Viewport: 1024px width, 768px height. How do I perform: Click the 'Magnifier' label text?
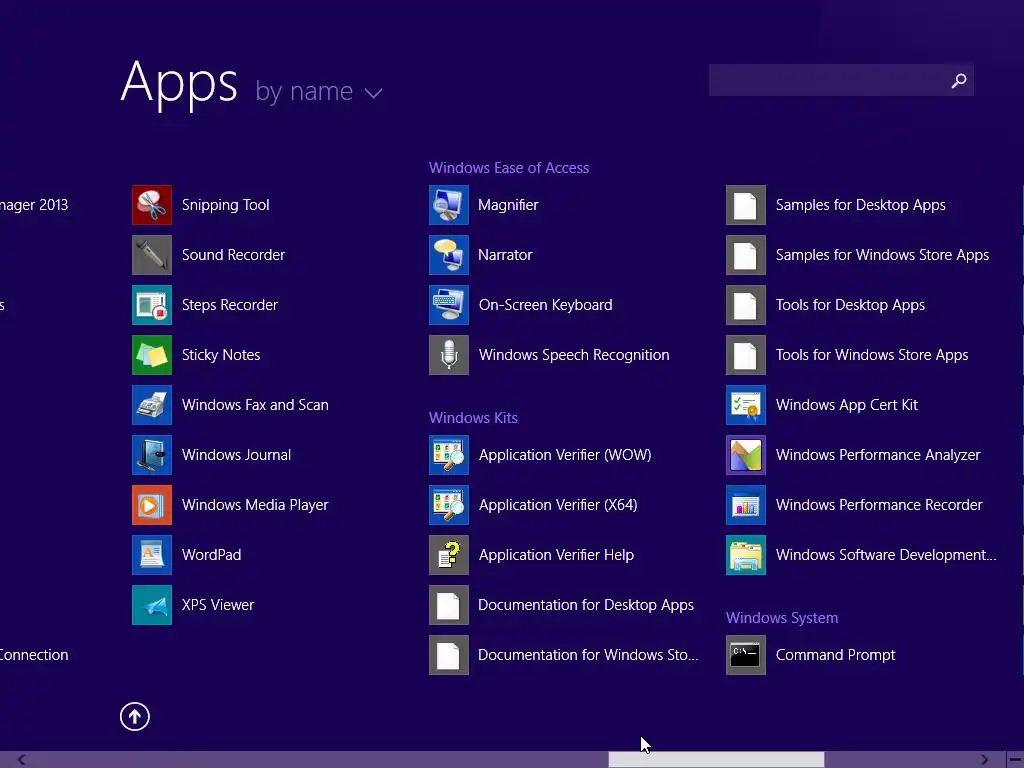point(508,205)
